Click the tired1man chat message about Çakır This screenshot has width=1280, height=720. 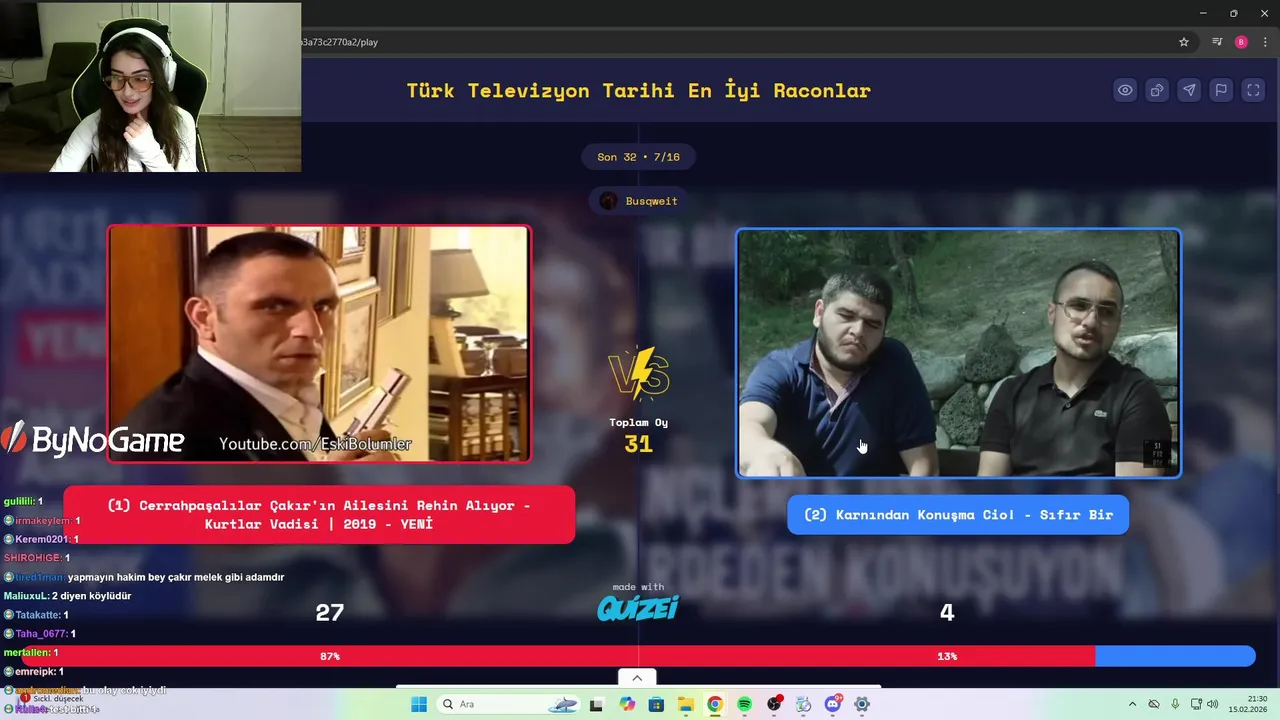coord(144,577)
